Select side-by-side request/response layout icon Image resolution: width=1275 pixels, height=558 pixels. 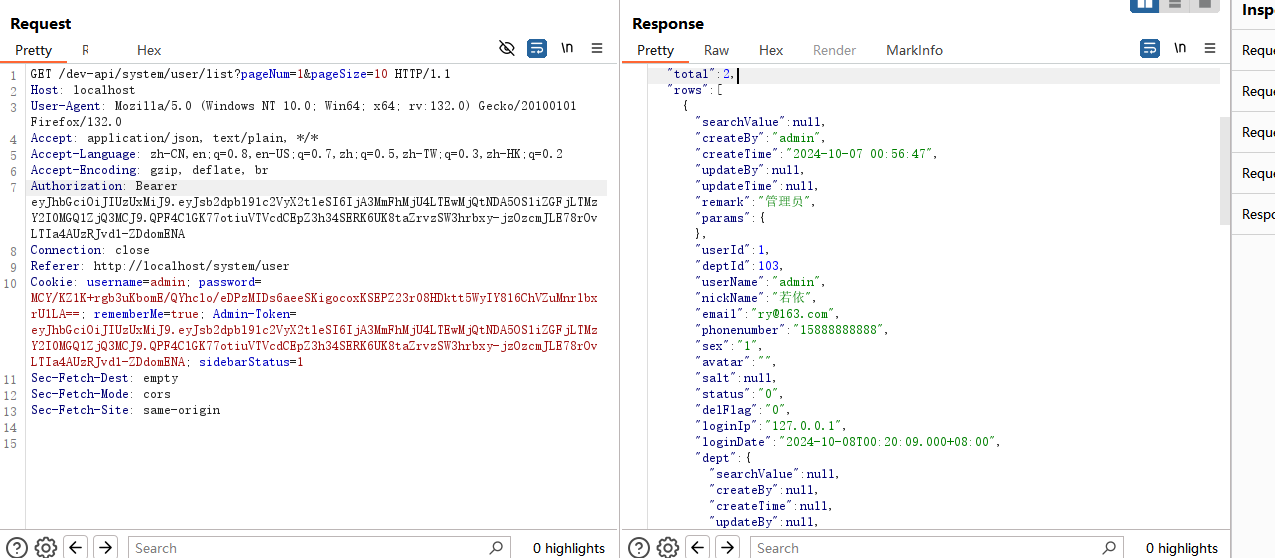click(1144, 4)
